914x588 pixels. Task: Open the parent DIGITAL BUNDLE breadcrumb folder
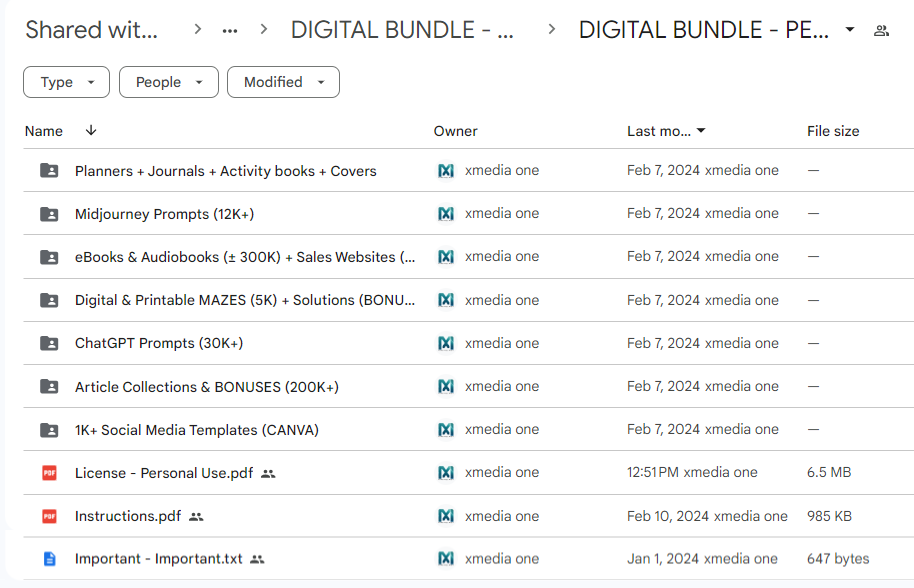pyautogui.click(x=402, y=30)
